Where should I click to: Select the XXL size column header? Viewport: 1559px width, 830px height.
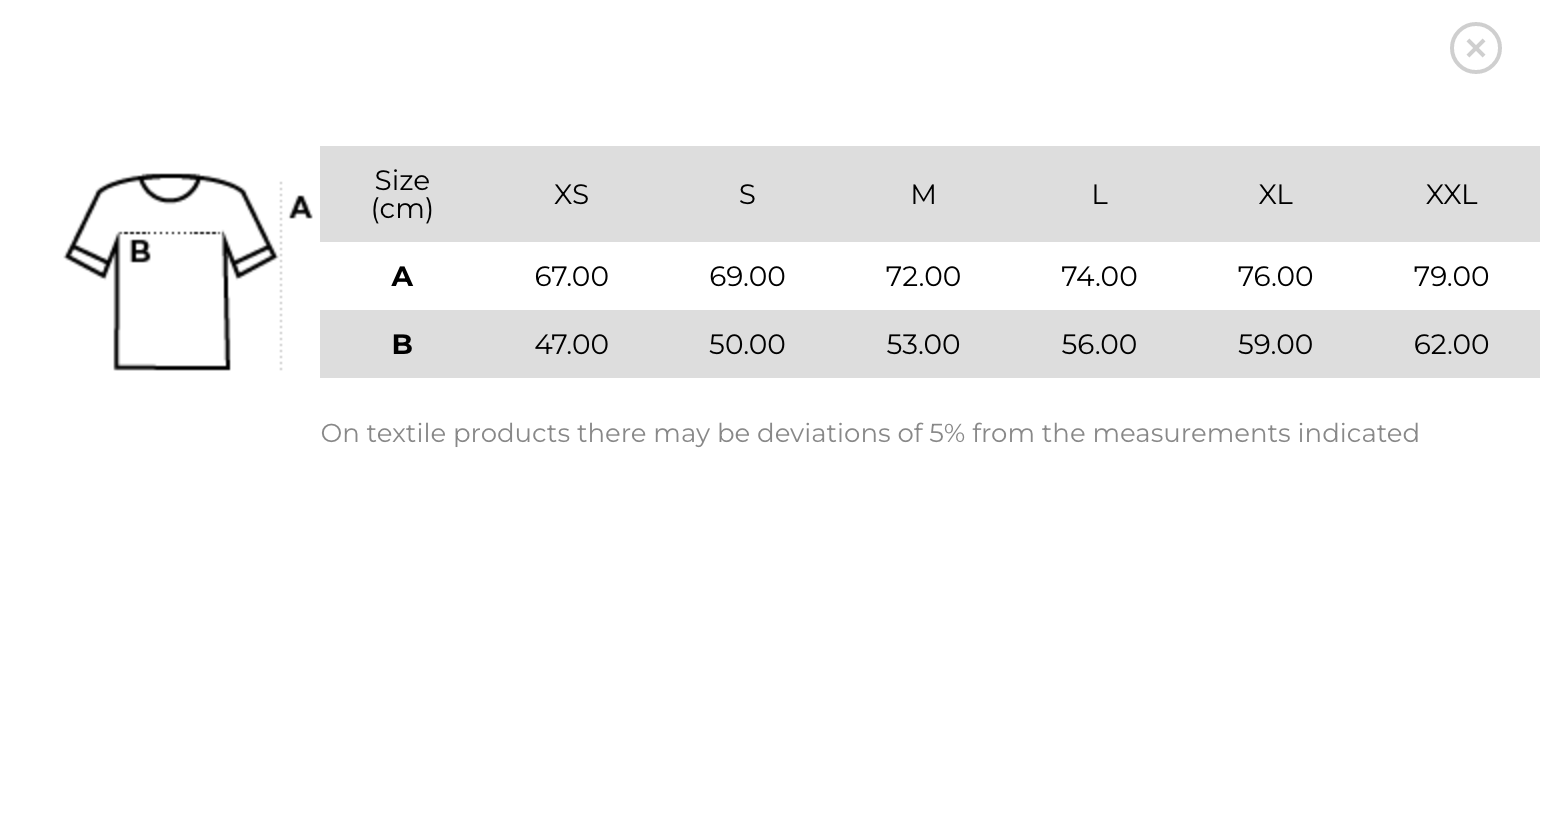tap(1451, 194)
